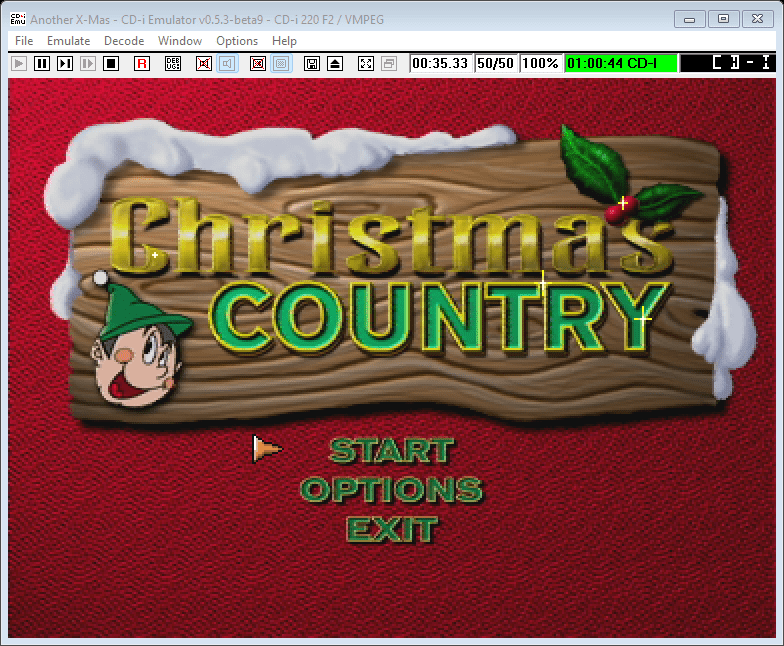Click the eject disc icon
Viewport: 784px width, 646px height.
335,63
